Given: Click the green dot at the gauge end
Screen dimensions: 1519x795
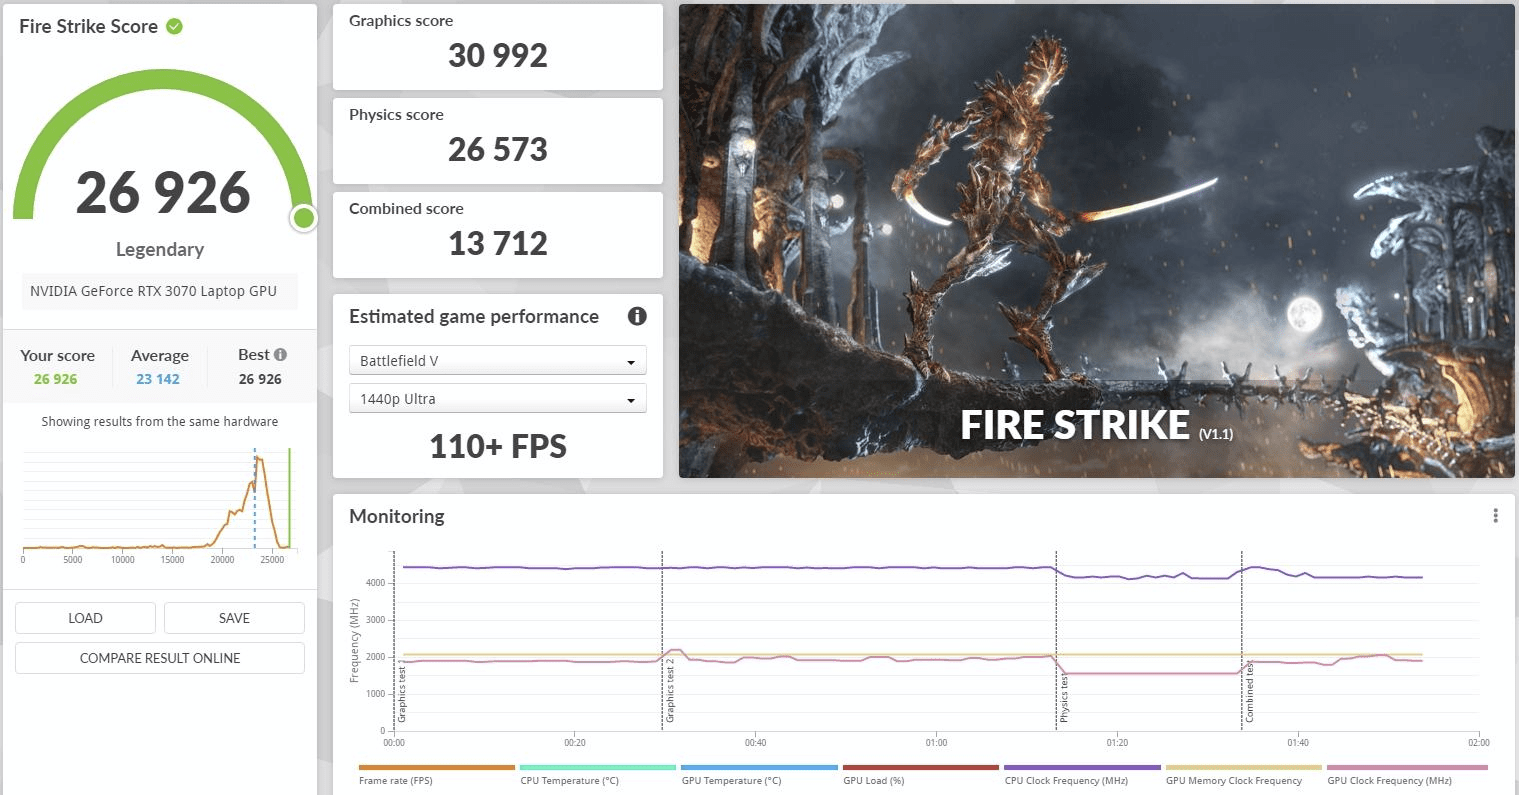Looking at the screenshot, I should (x=304, y=218).
